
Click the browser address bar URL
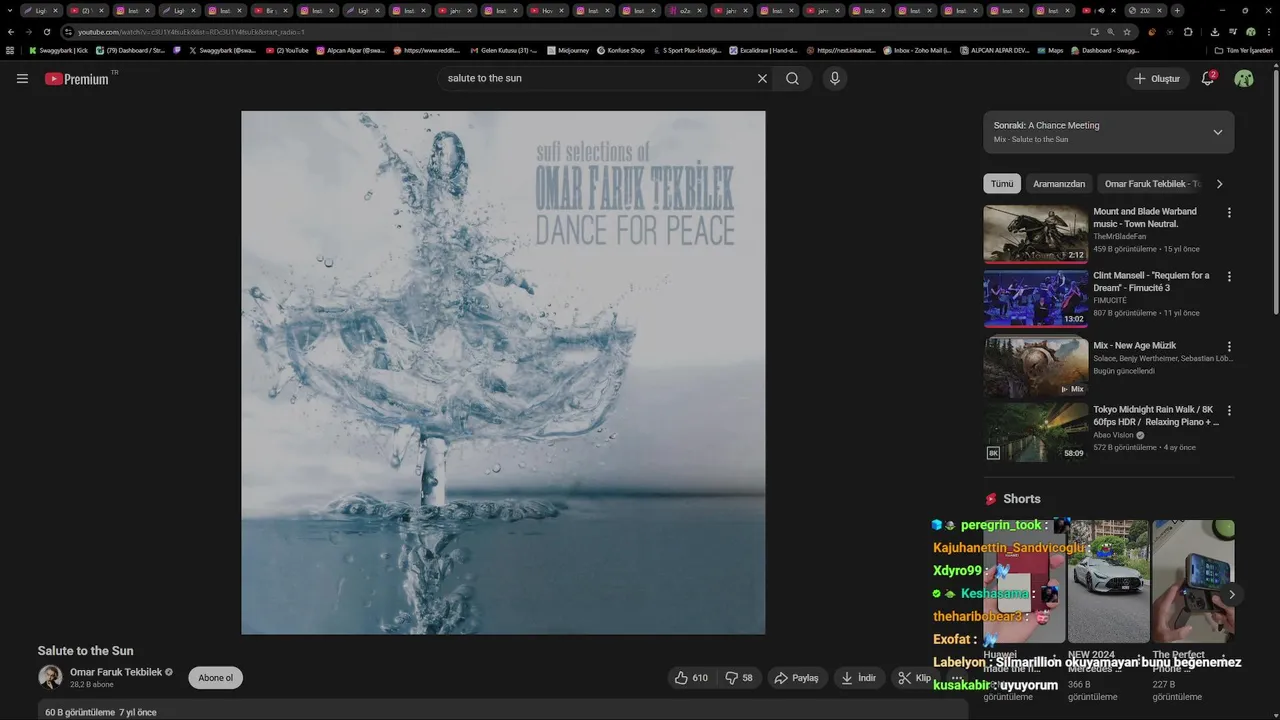click(190, 32)
